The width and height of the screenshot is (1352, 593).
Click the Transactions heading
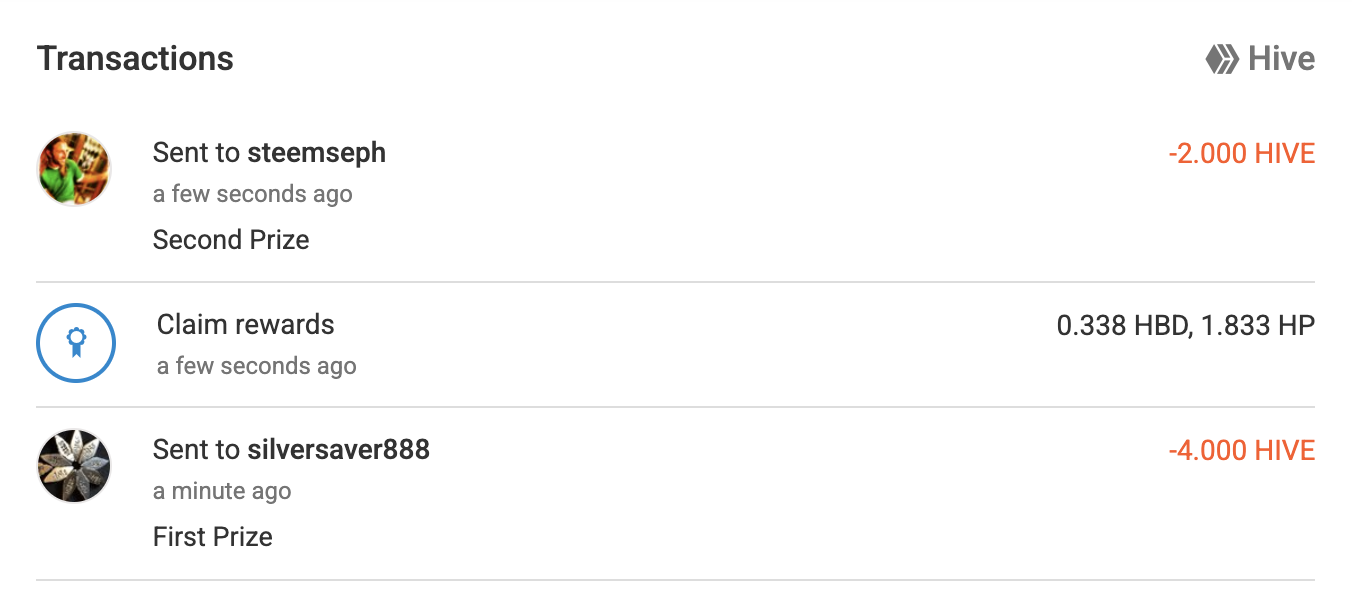tap(135, 59)
